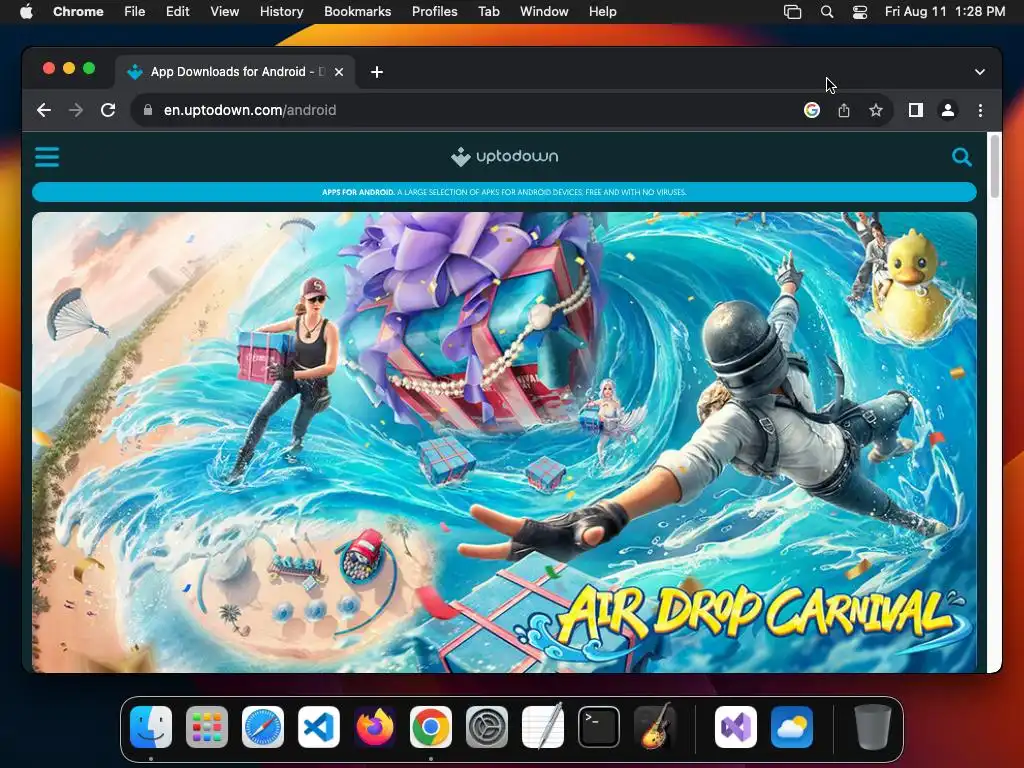Open TextEdit from the Dock
This screenshot has width=1024, height=768.
(x=543, y=727)
